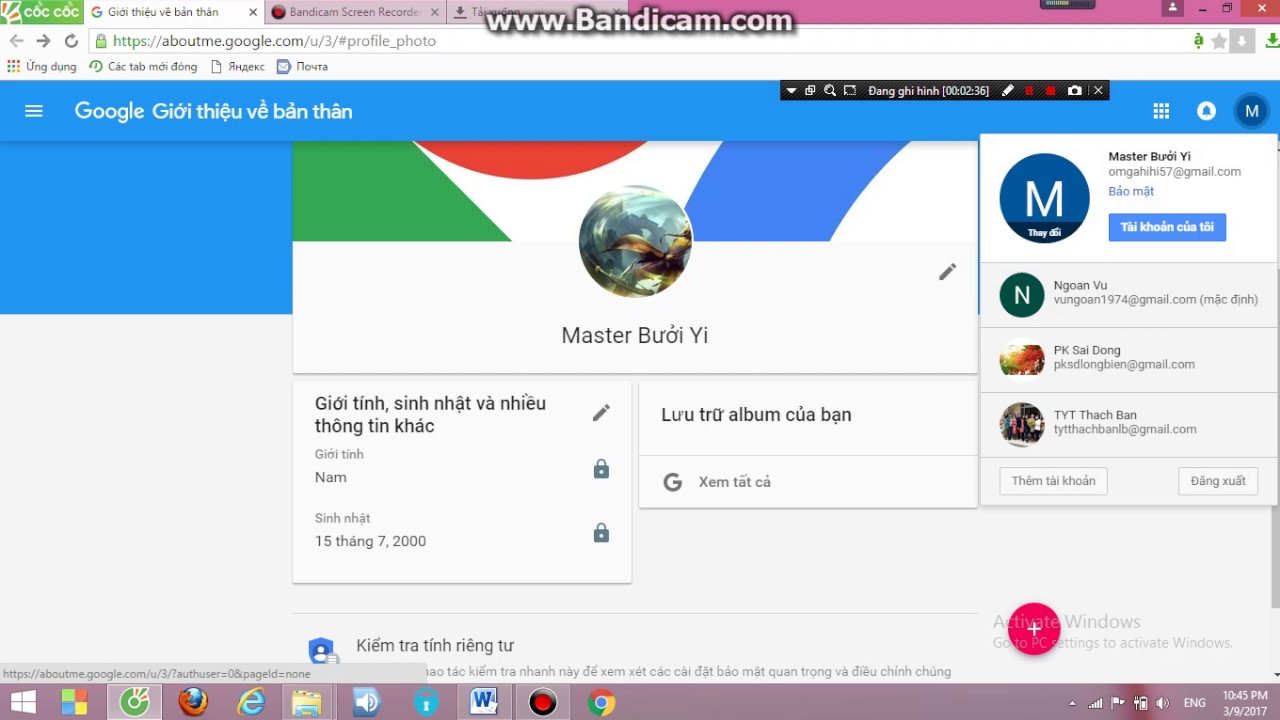1280x720 pixels.
Task: Open the Почта bookmark
Action: pyautogui.click(x=302, y=66)
